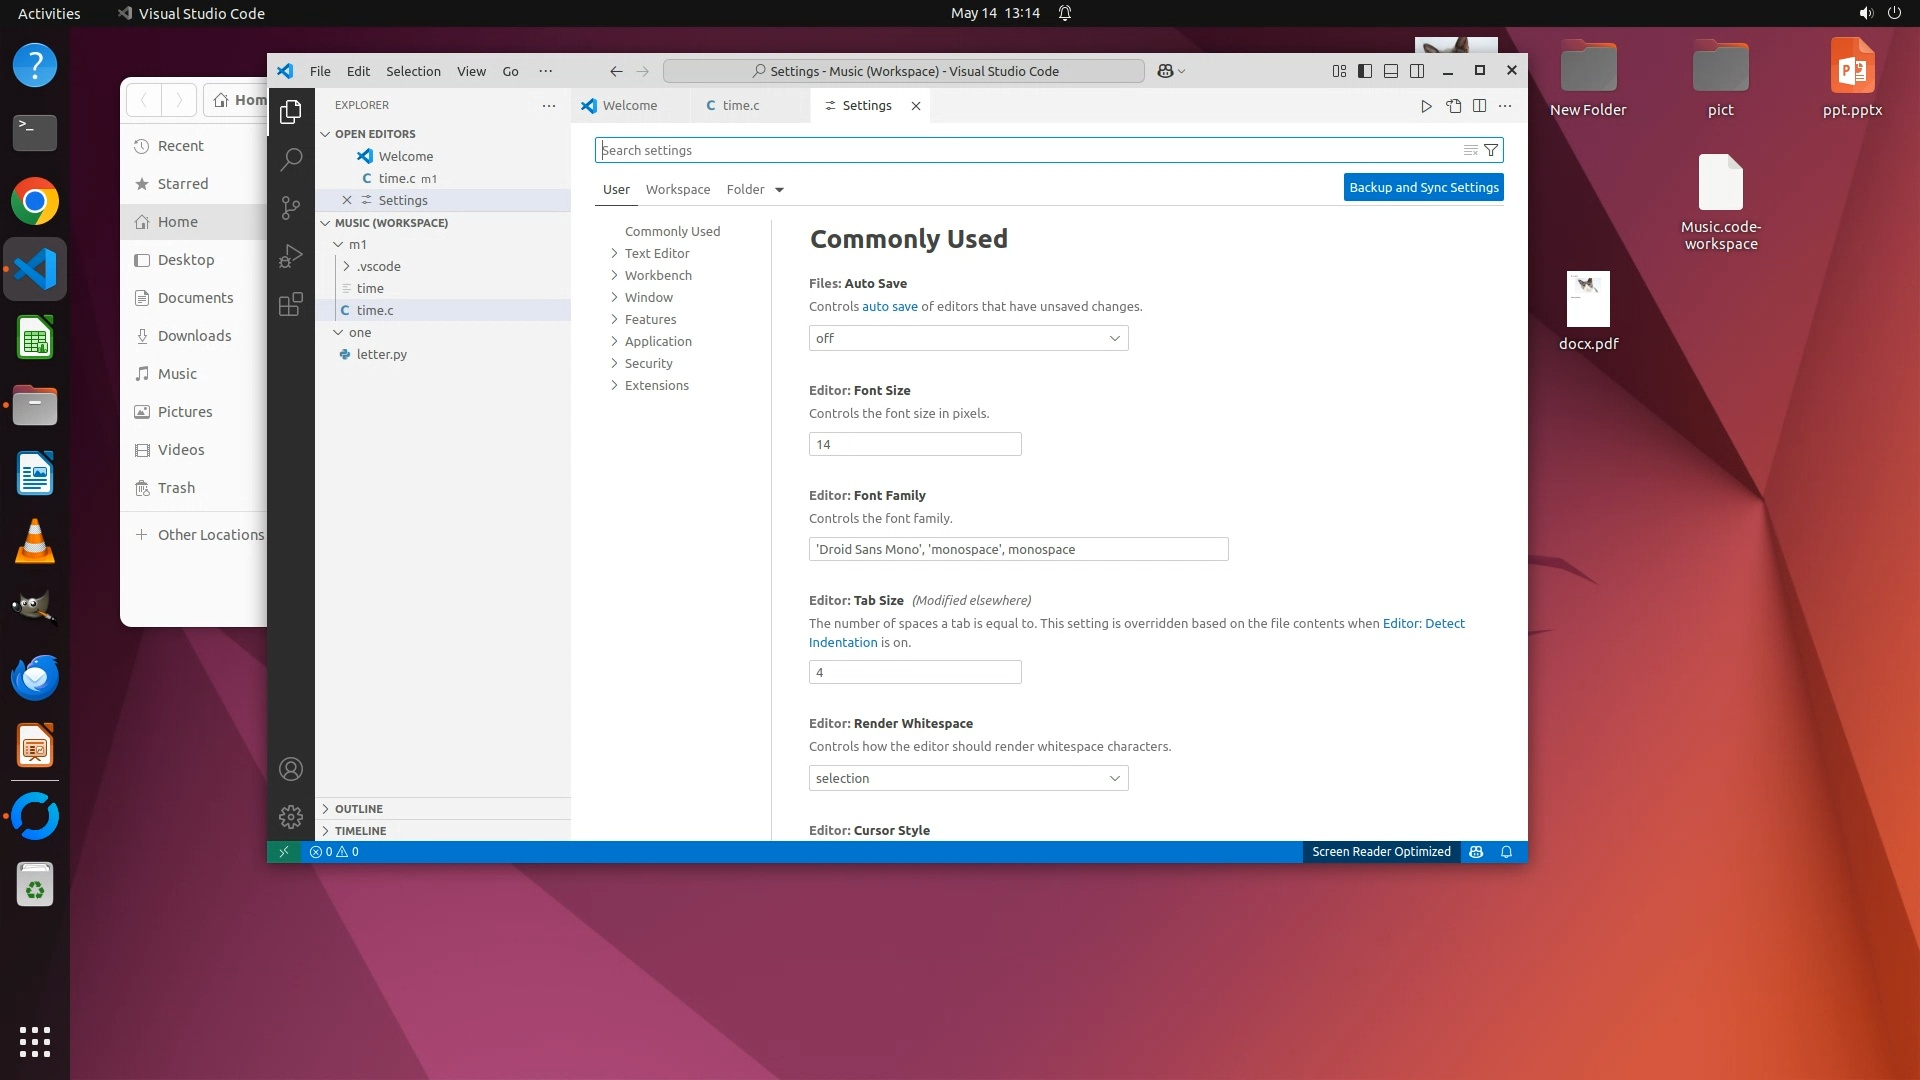Open Google Chrome from the dock
1920x1080 pixels.
click(x=35, y=202)
